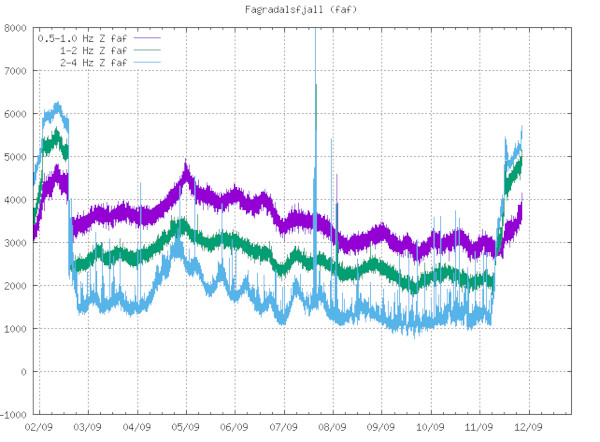Click the purple legend line sample
This screenshot has height=442, width=600.
146,38
